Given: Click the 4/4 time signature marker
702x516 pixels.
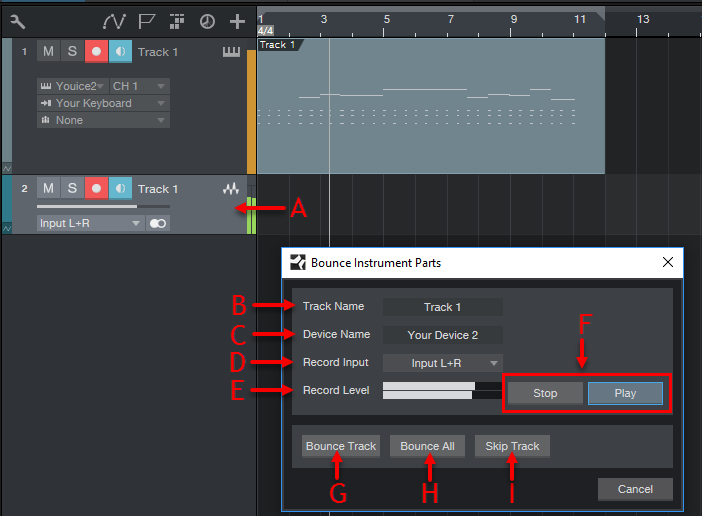Looking at the screenshot, I should tap(265, 31).
